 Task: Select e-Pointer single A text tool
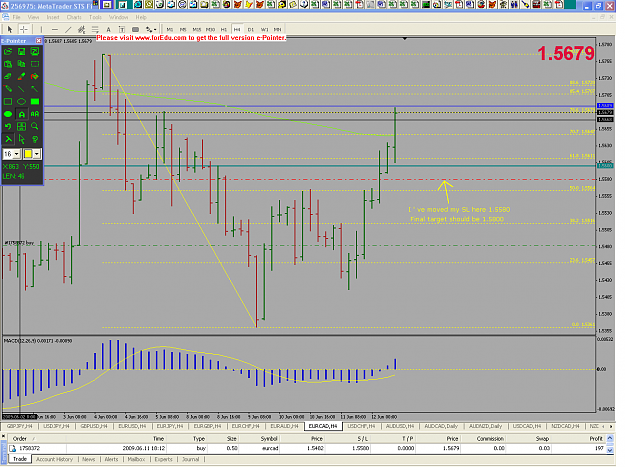coord(22,114)
